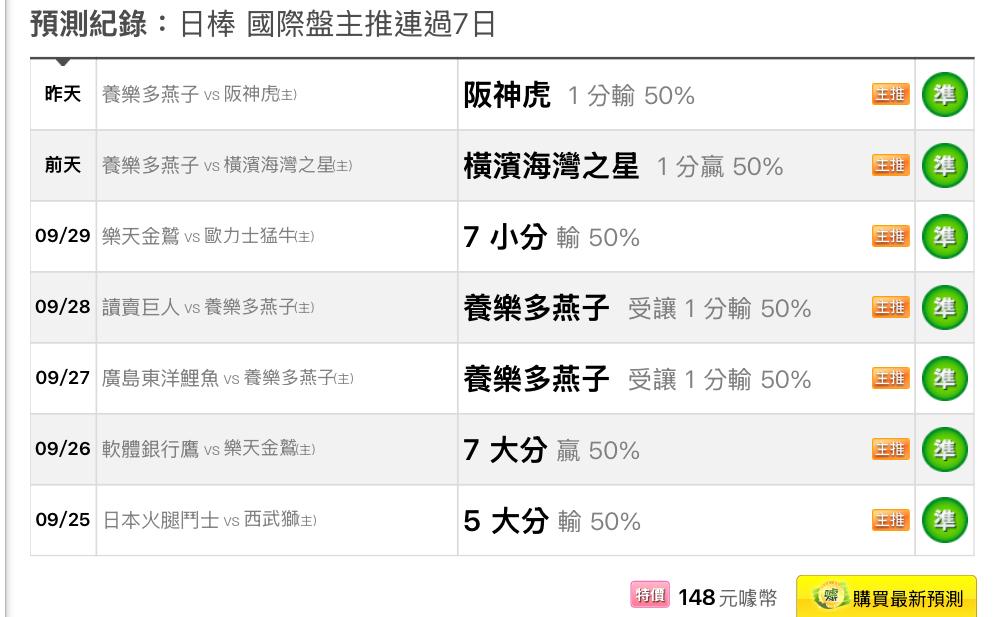
Task: Click the green 準 badge for 09/25
Action: point(944,521)
